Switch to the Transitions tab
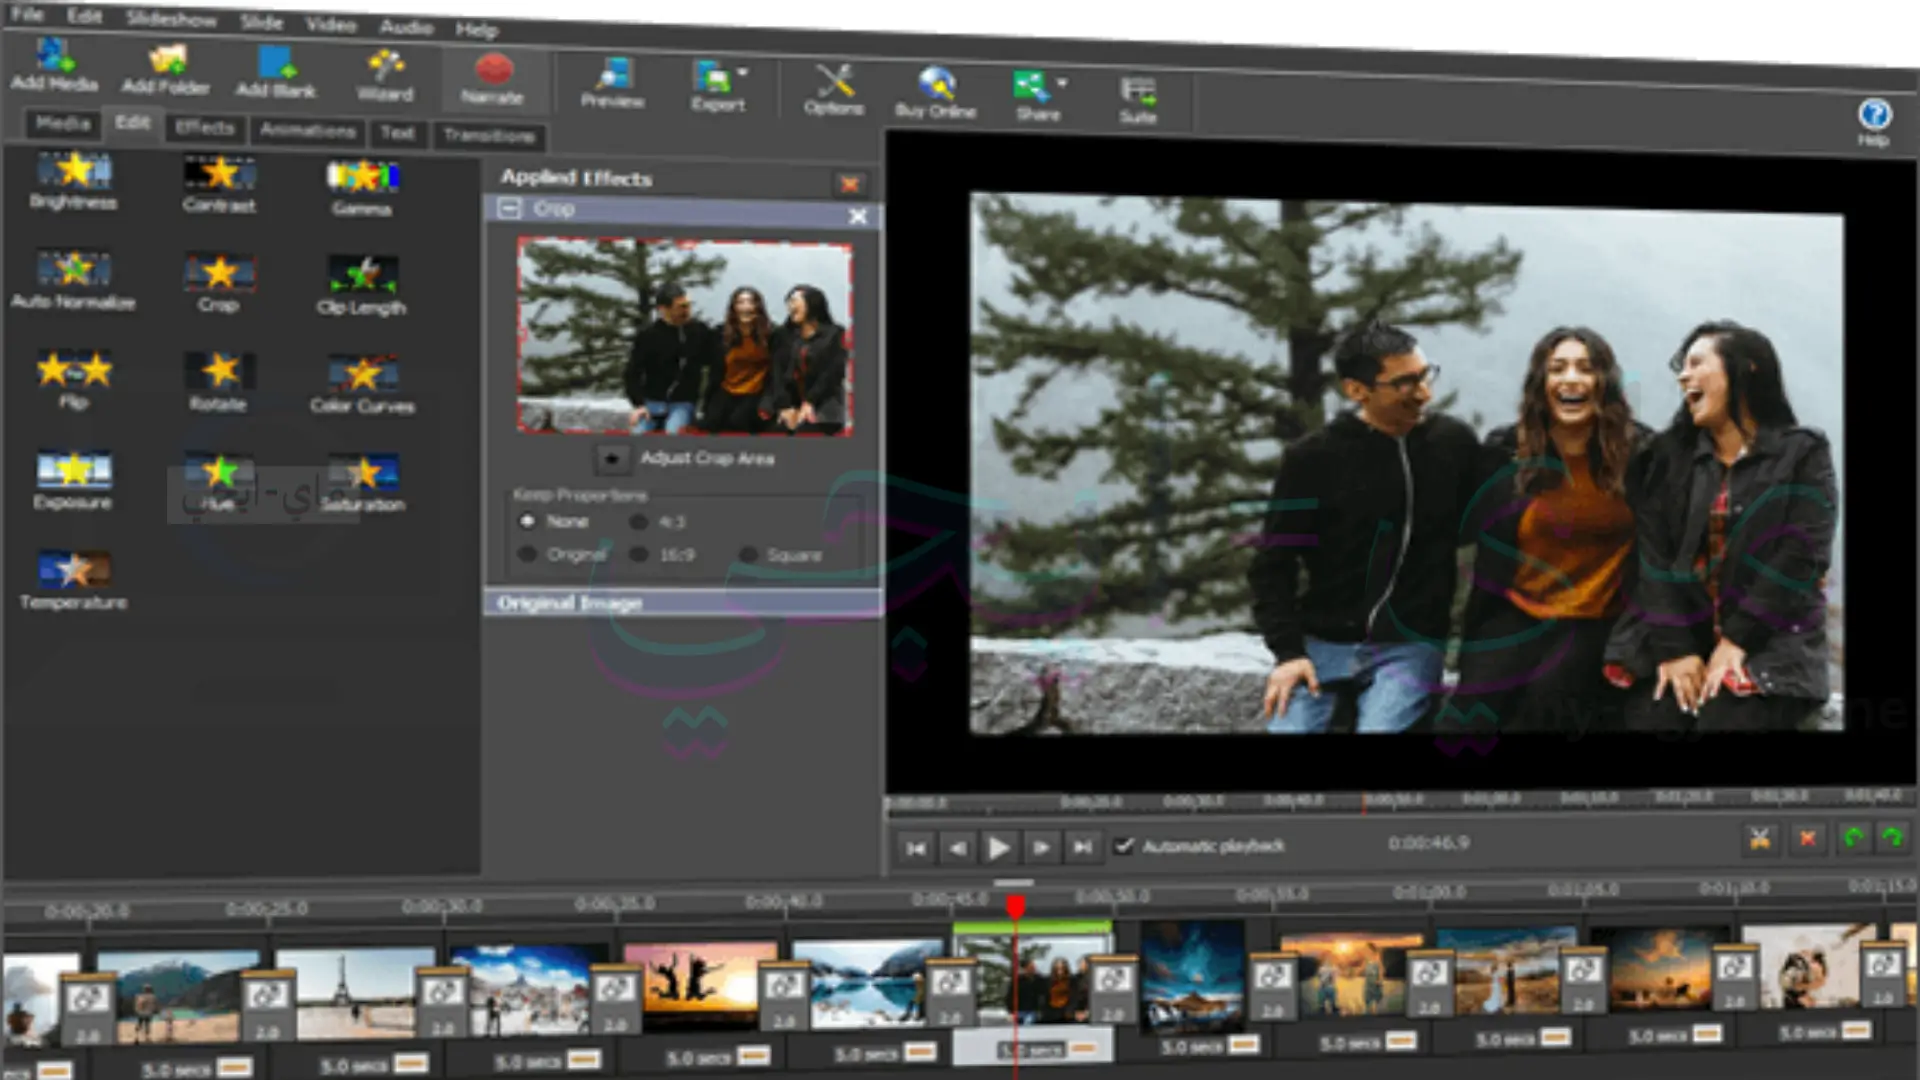 coord(489,135)
